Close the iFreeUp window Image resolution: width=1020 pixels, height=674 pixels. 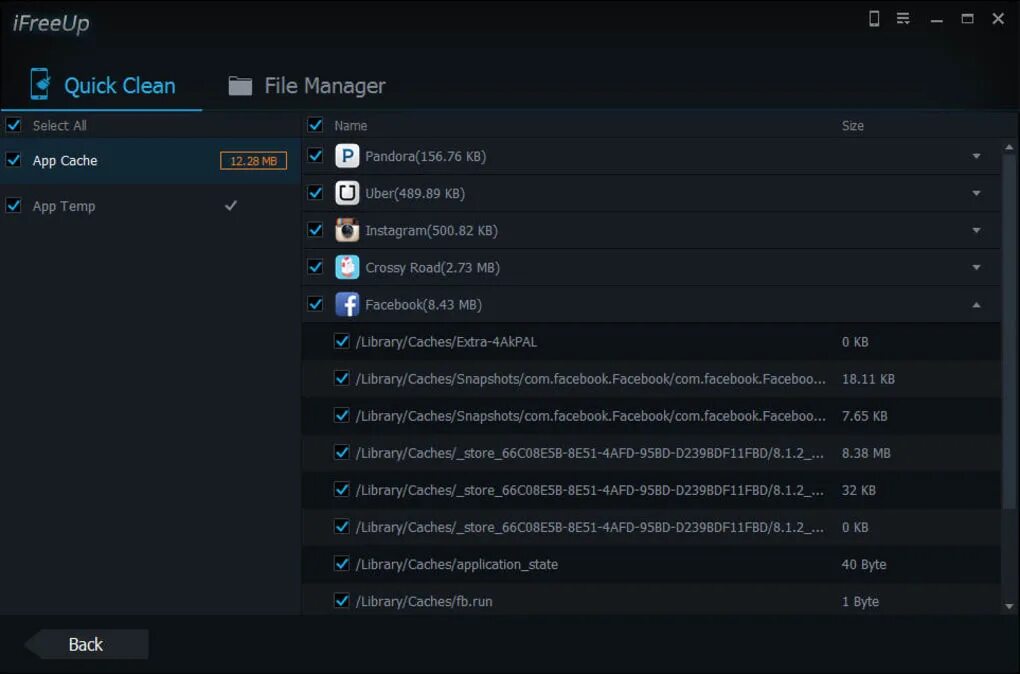coord(999,19)
